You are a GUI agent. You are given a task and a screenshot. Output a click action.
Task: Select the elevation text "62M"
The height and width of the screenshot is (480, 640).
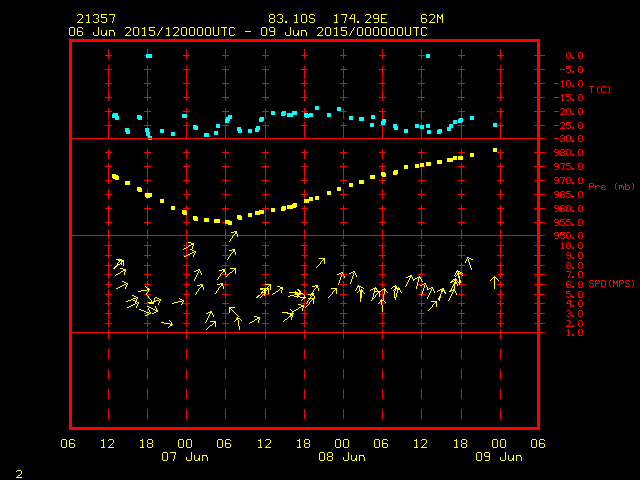point(431,19)
